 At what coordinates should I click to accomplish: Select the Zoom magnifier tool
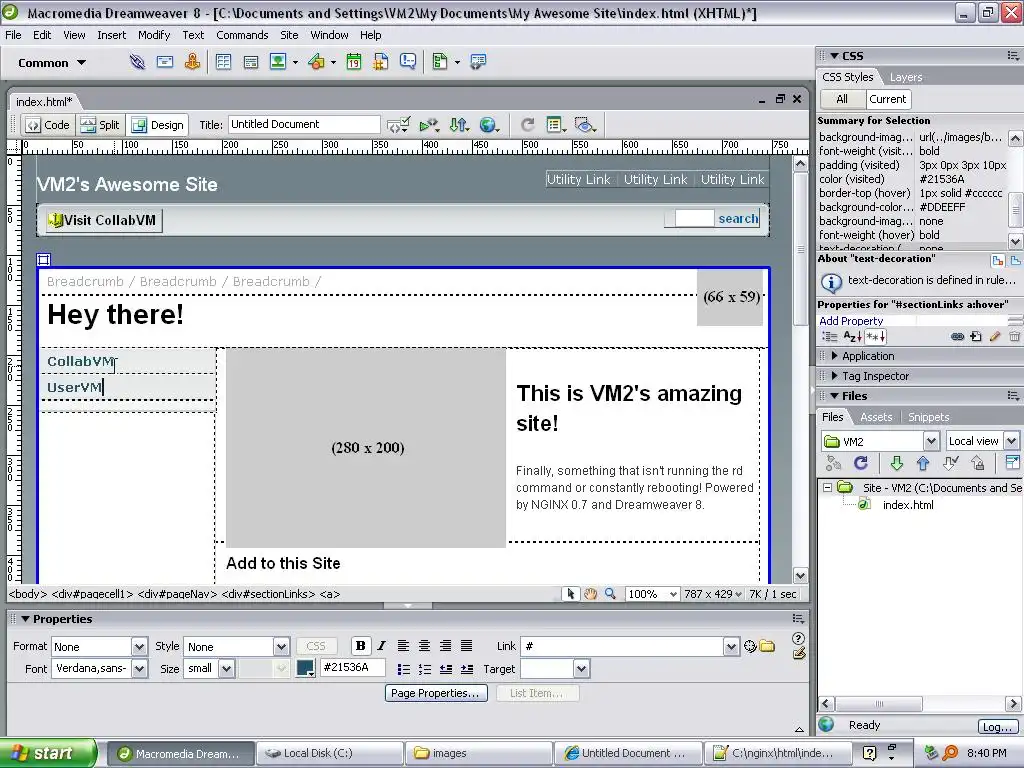point(610,594)
